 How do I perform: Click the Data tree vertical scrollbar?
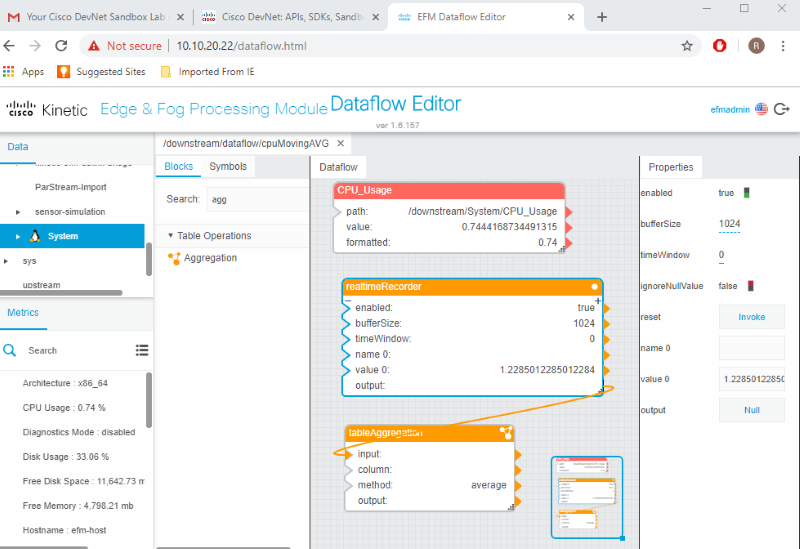pyautogui.click(x=149, y=259)
